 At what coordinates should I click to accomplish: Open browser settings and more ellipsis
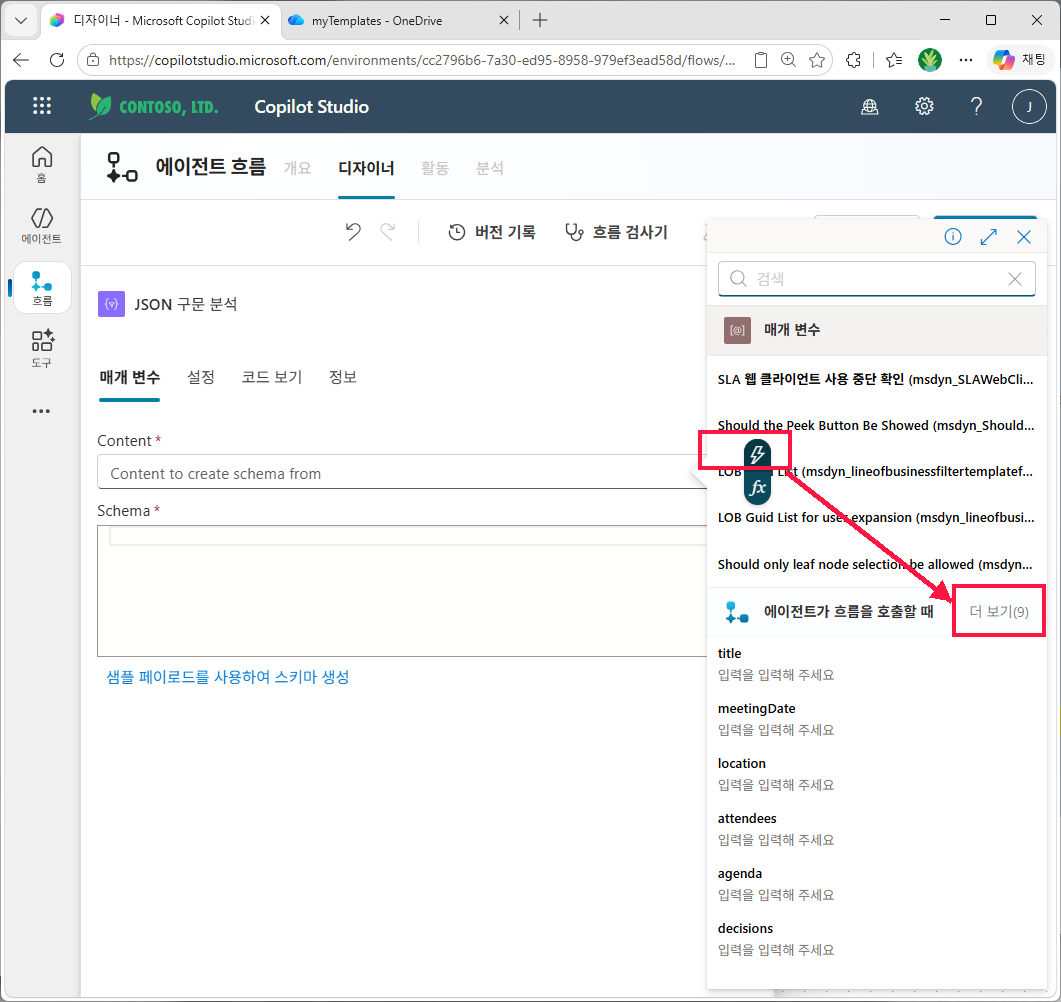(x=966, y=60)
